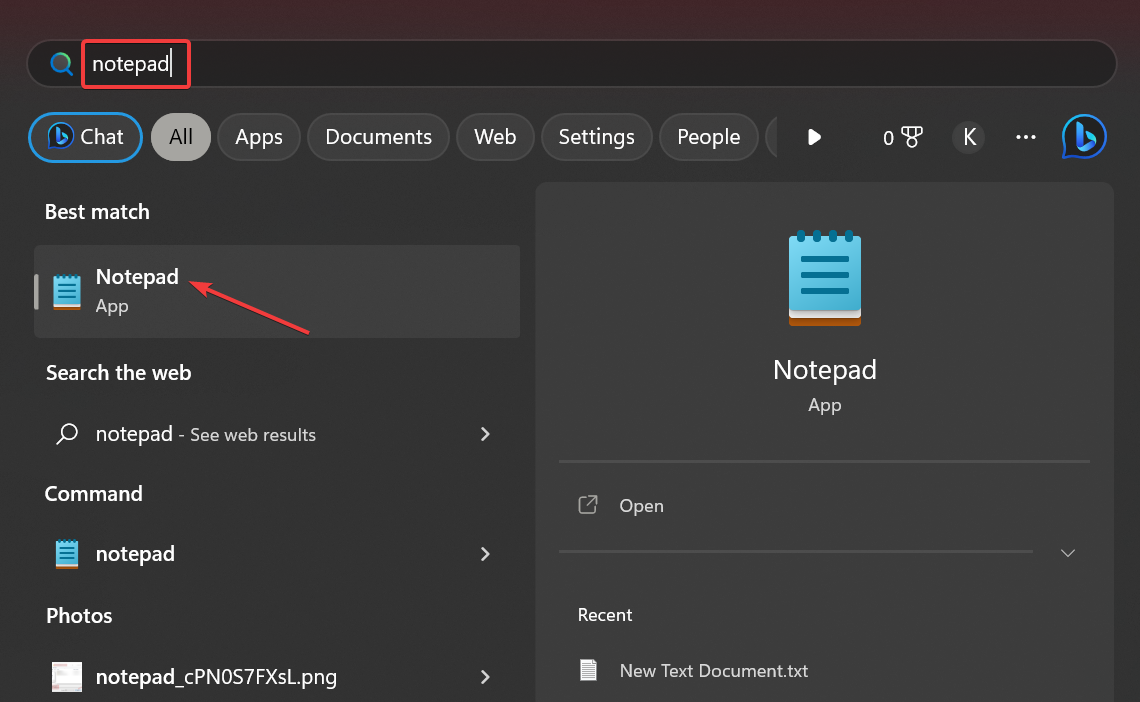Viewport: 1140px width, 702px height.
Task: Click Open to launch Notepad
Action: (640, 506)
